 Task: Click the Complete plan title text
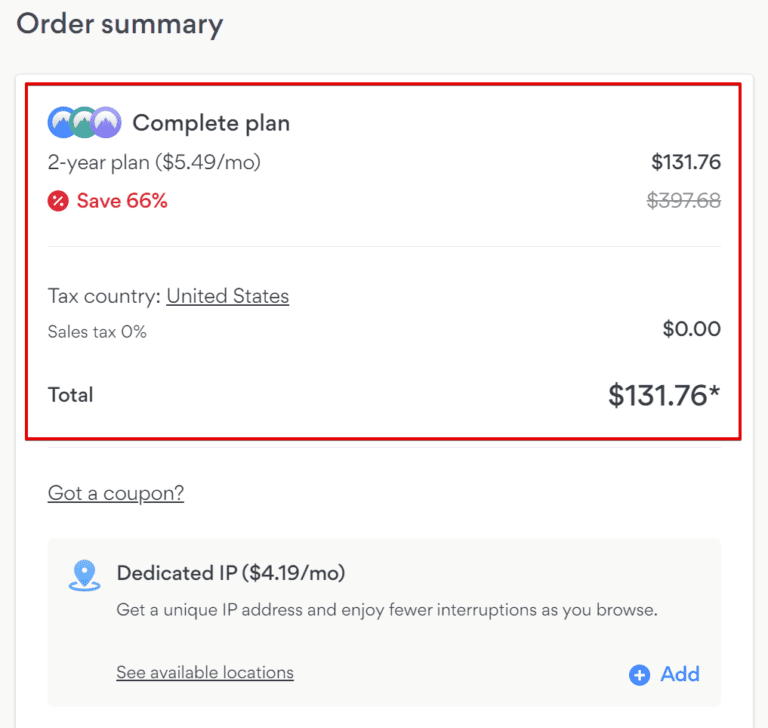tap(211, 123)
